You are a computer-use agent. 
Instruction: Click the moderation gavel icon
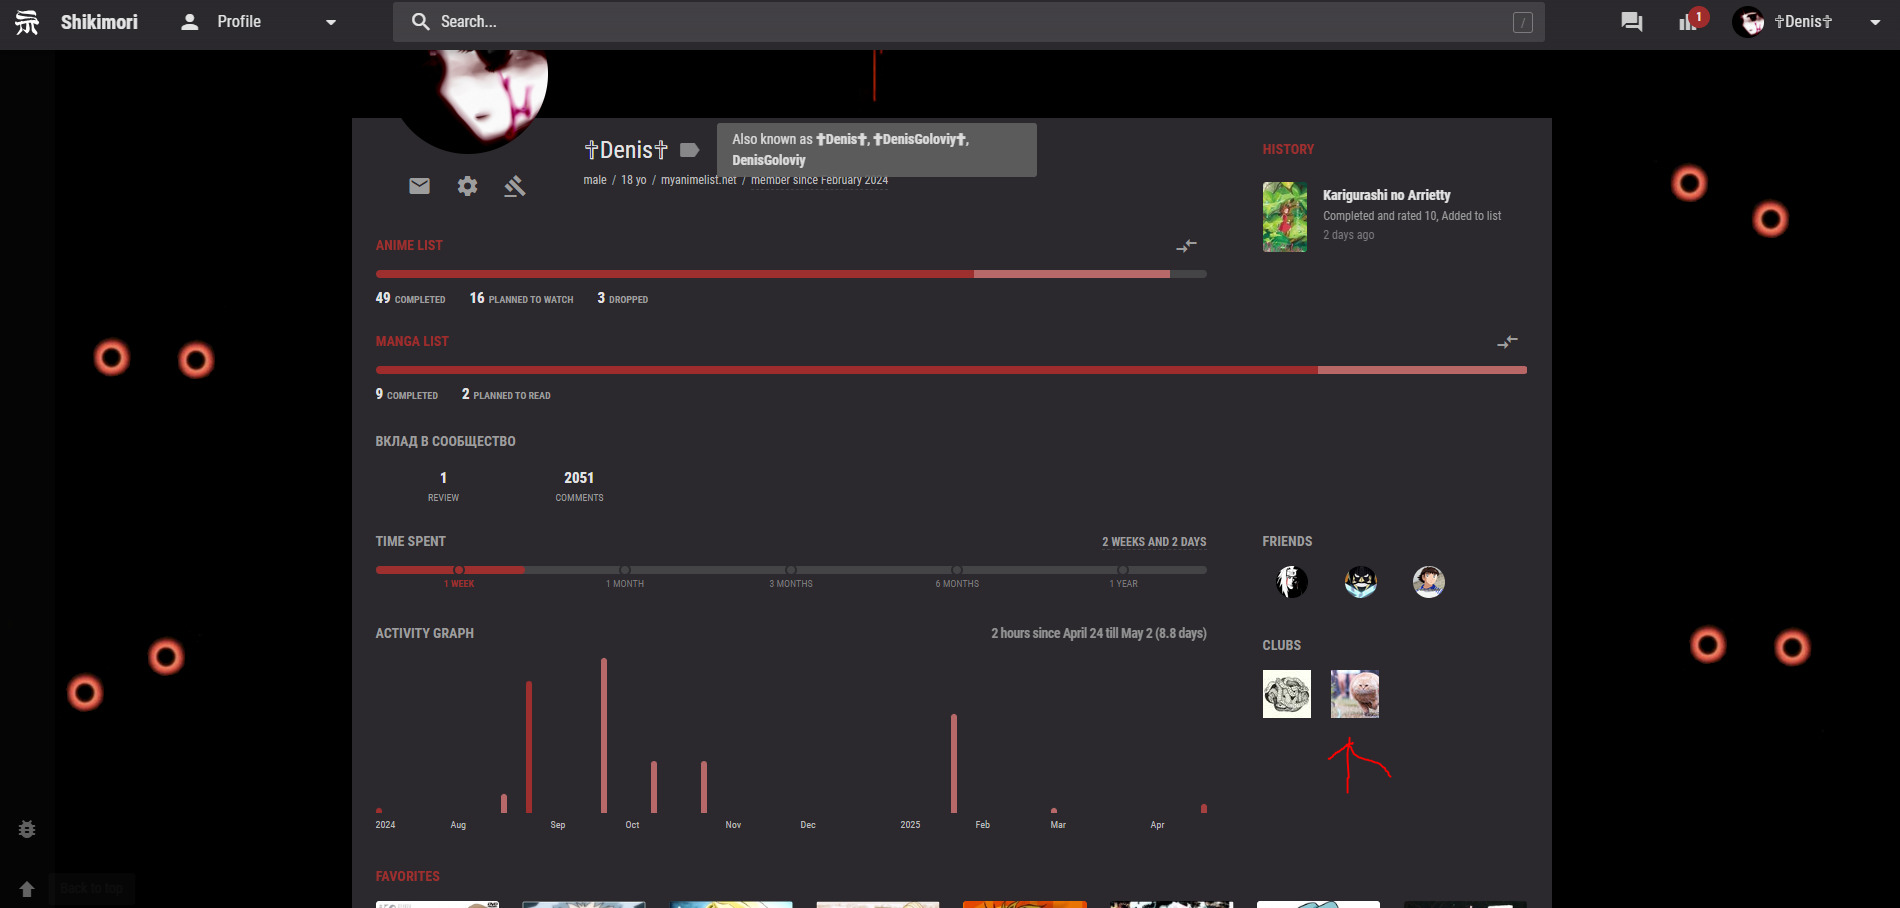514,186
